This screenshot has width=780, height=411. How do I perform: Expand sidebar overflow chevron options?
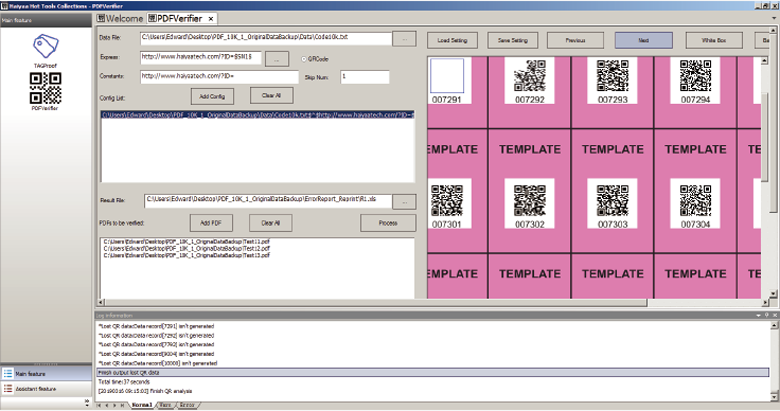click(87, 401)
